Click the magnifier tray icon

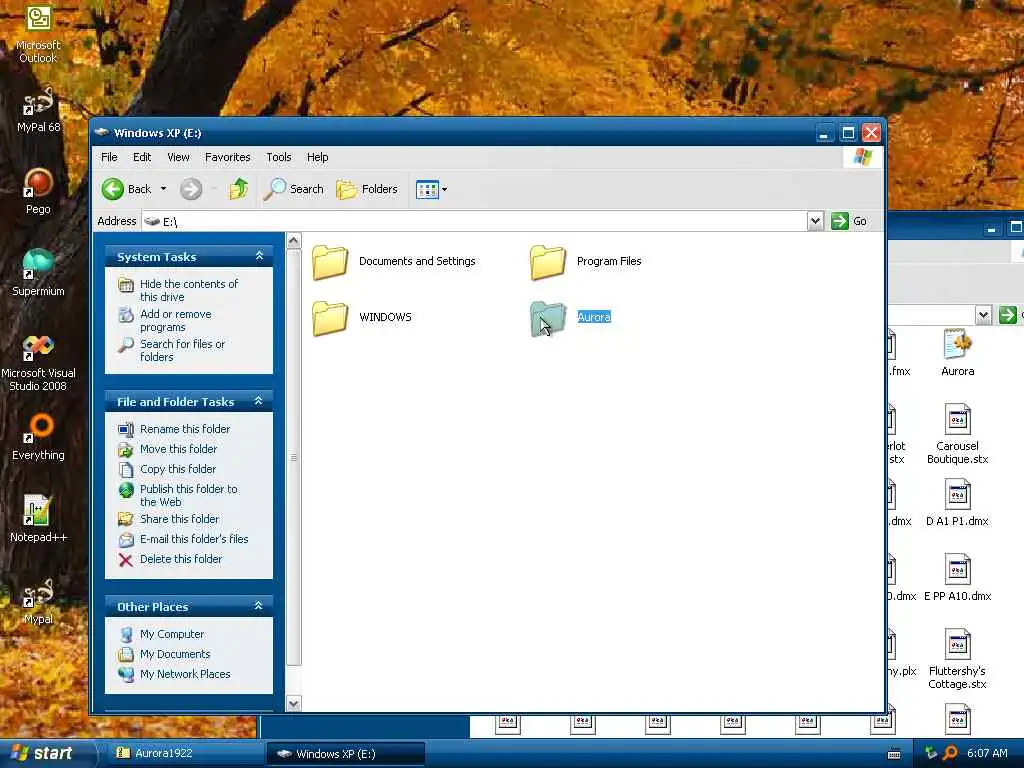click(950, 754)
